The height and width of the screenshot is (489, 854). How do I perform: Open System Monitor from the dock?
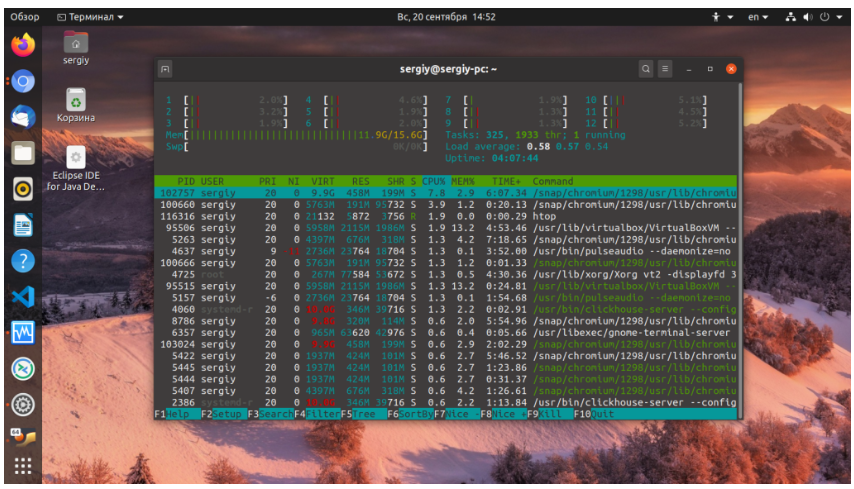coord(23,333)
